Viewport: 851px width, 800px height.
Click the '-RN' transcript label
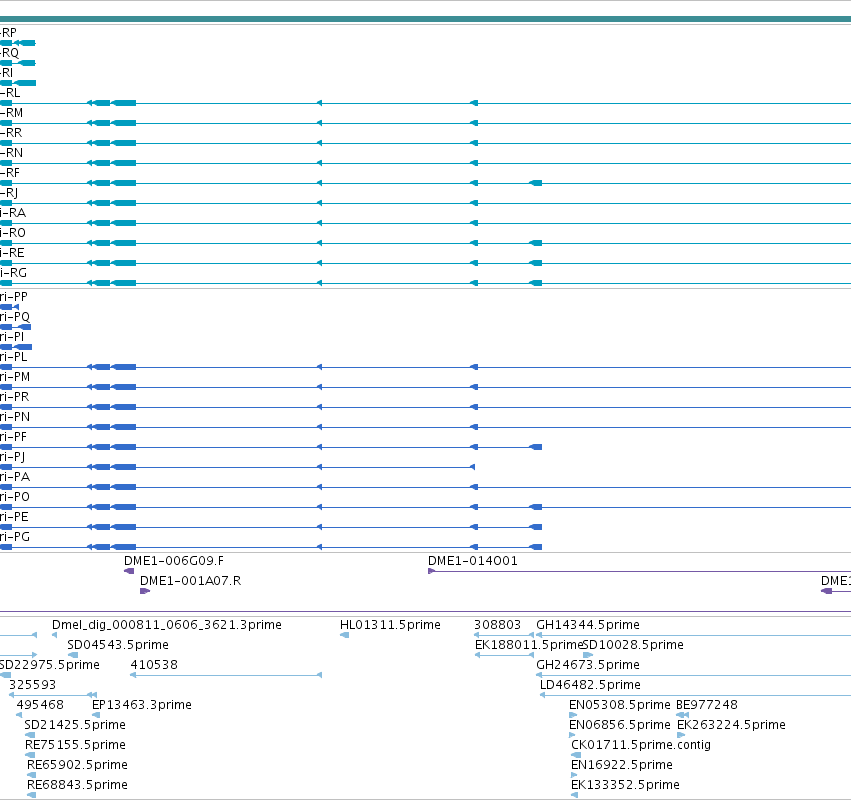[x=11, y=153]
